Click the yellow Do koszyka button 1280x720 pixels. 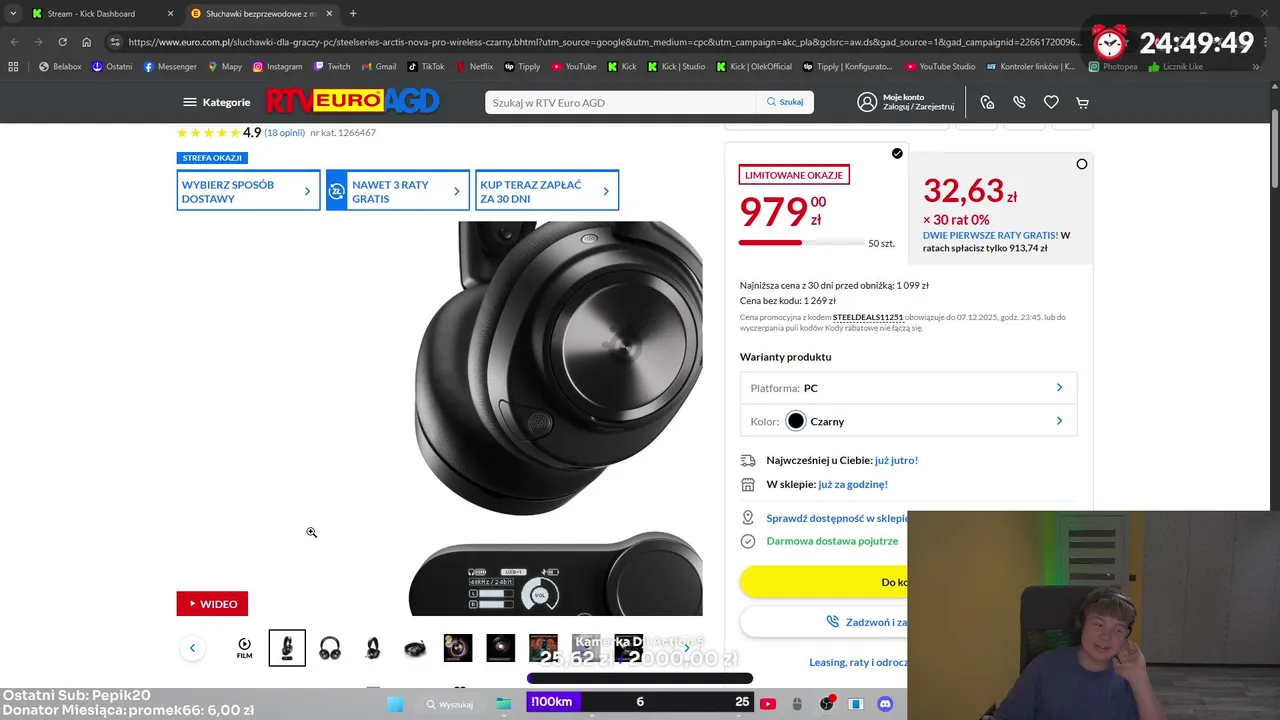click(824, 581)
